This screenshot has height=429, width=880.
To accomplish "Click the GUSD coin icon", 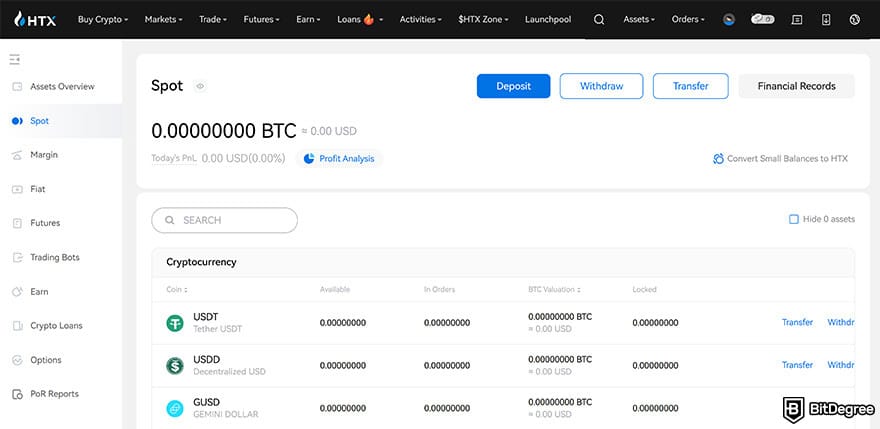I will coord(175,408).
